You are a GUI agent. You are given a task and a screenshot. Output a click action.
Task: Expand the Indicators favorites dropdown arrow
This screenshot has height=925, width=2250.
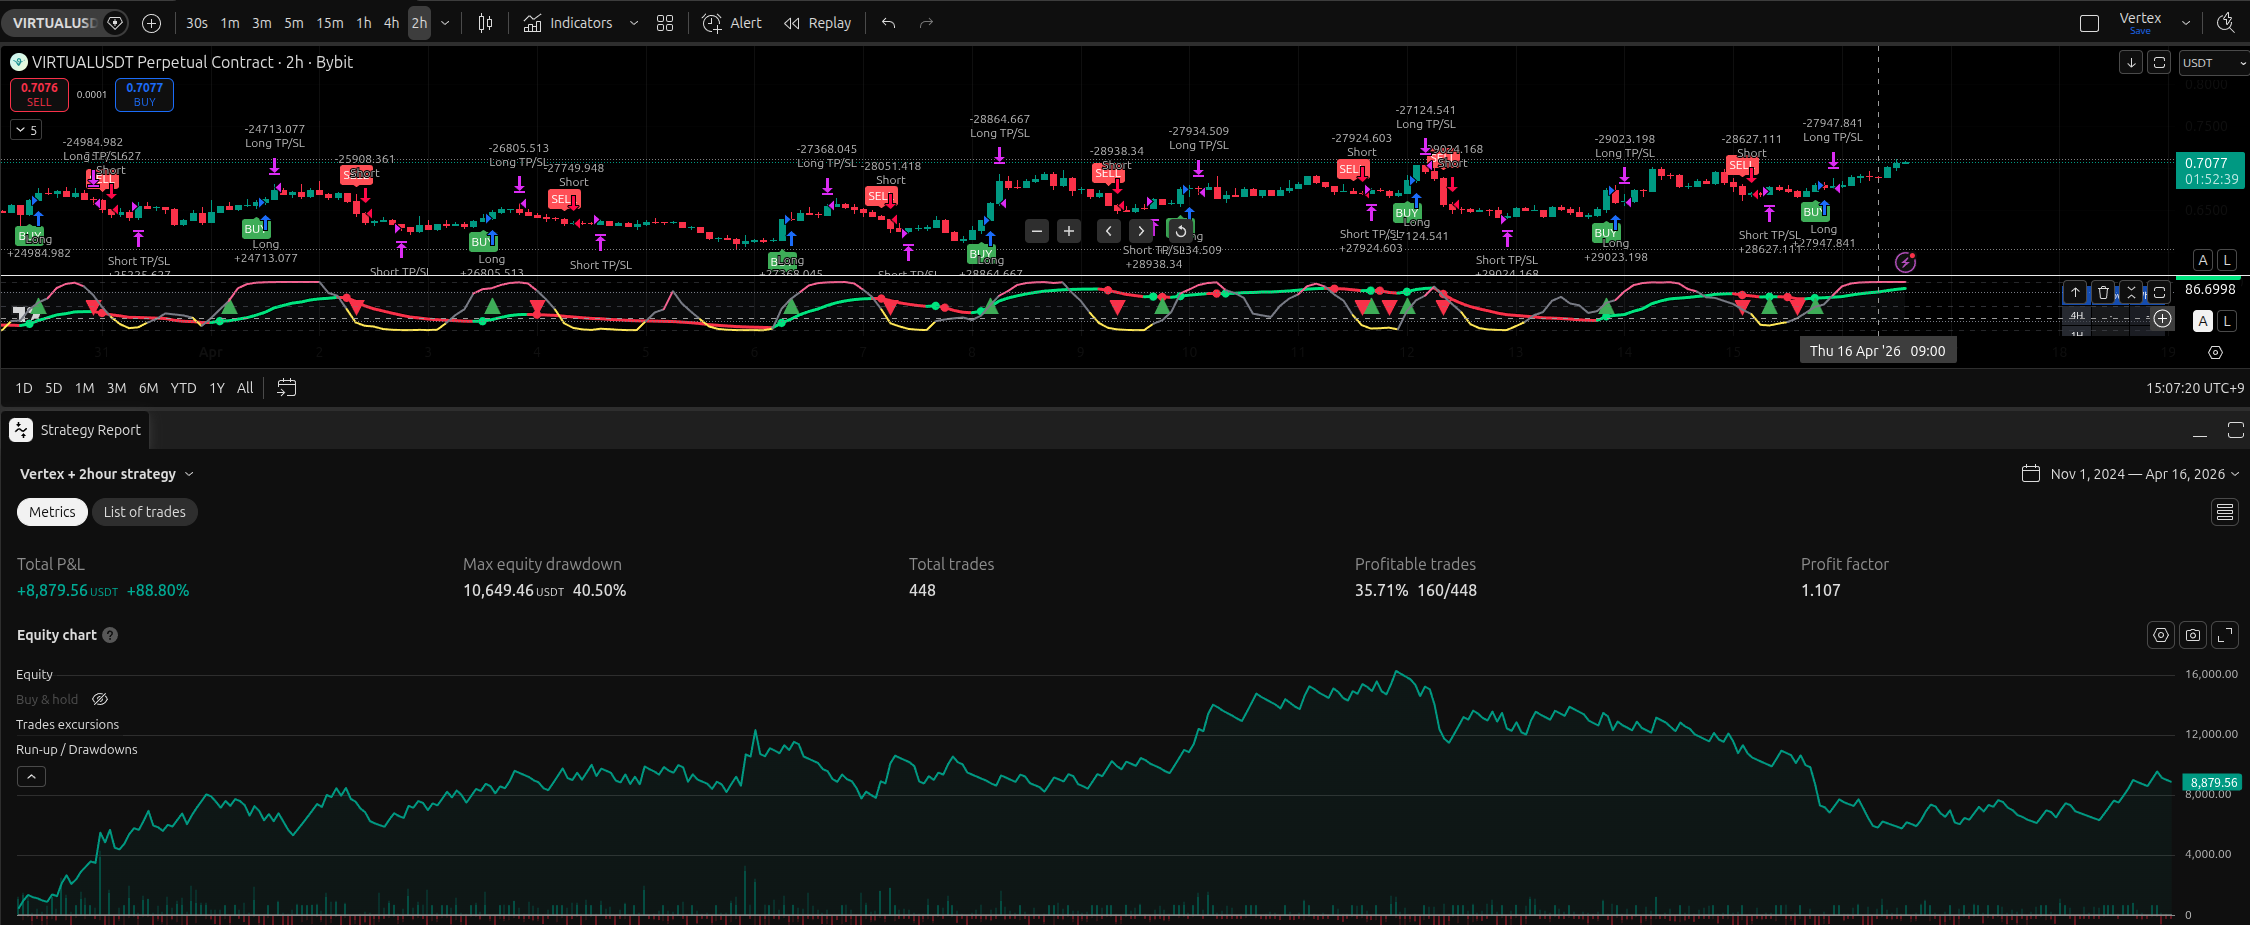pos(634,22)
